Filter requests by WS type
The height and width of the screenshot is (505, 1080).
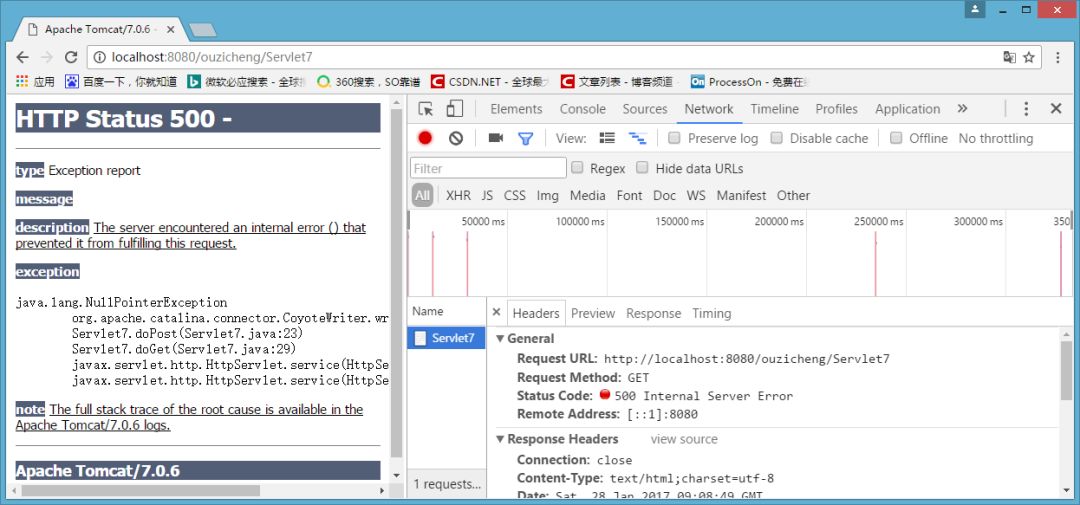696,196
